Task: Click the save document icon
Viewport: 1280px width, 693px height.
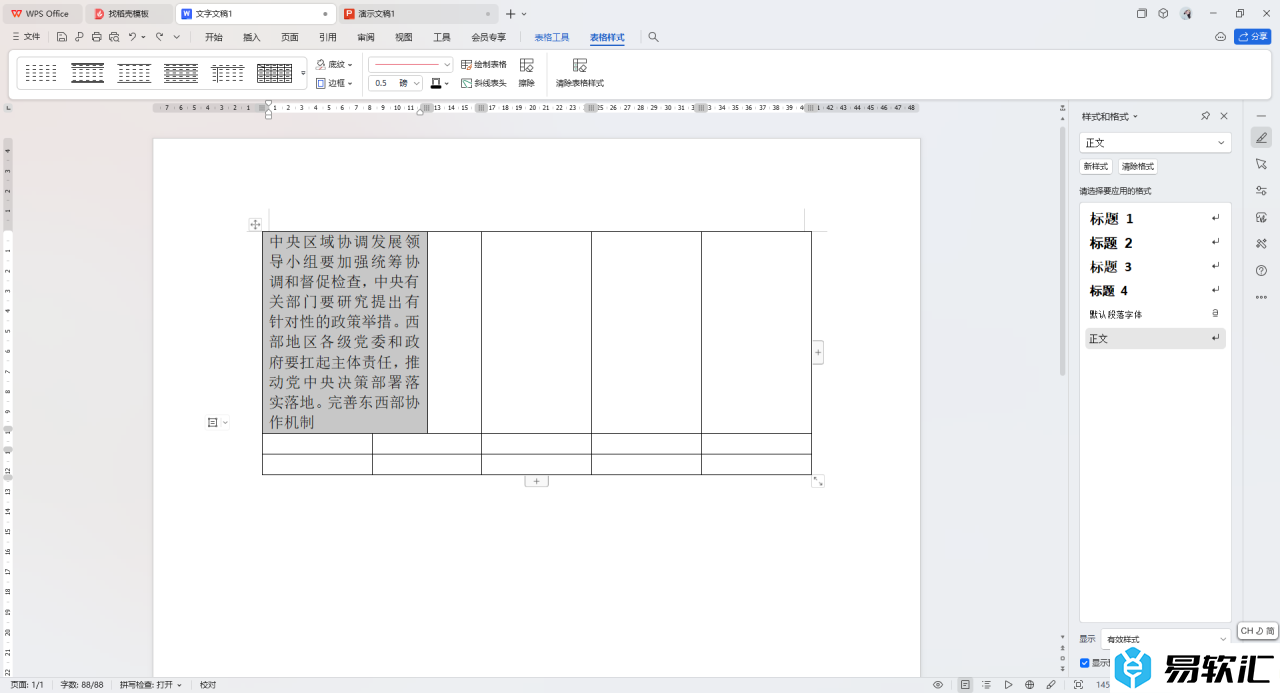Action: [62, 37]
